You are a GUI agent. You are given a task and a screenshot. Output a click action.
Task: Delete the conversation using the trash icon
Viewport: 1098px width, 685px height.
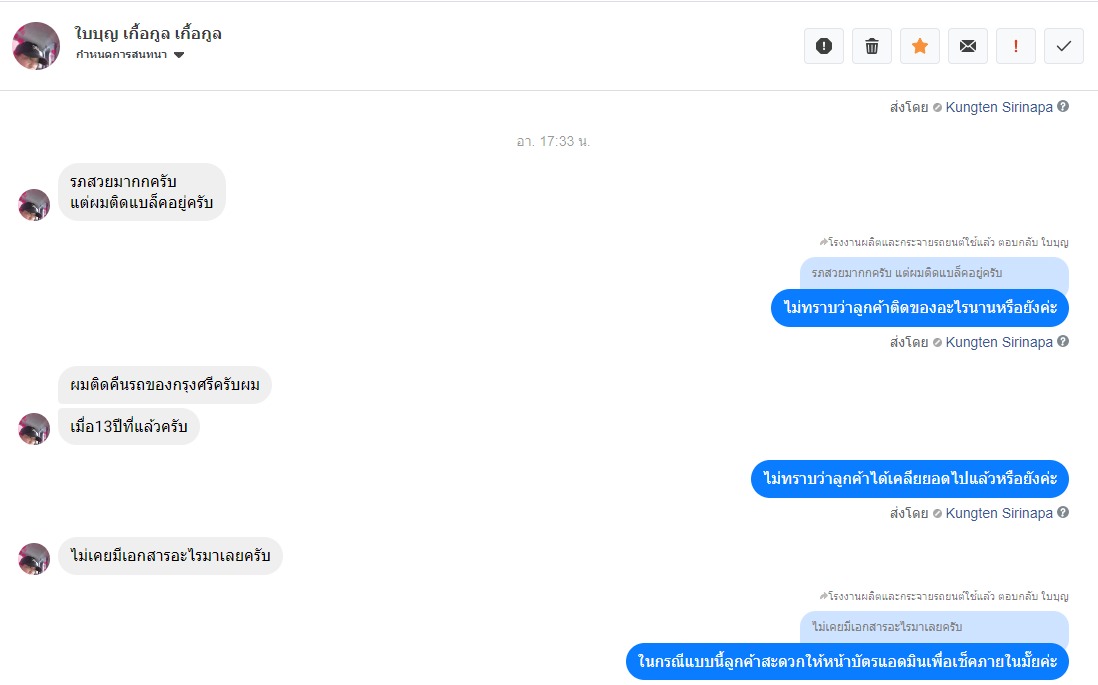click(x=872, y=46)
